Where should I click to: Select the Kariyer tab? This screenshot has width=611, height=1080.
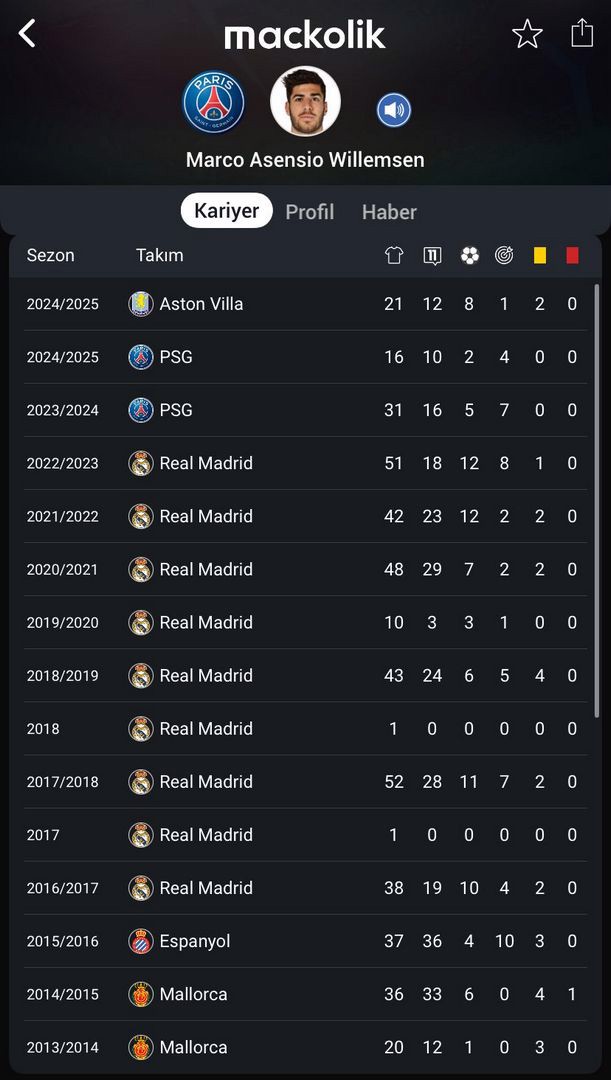(227, 211)
